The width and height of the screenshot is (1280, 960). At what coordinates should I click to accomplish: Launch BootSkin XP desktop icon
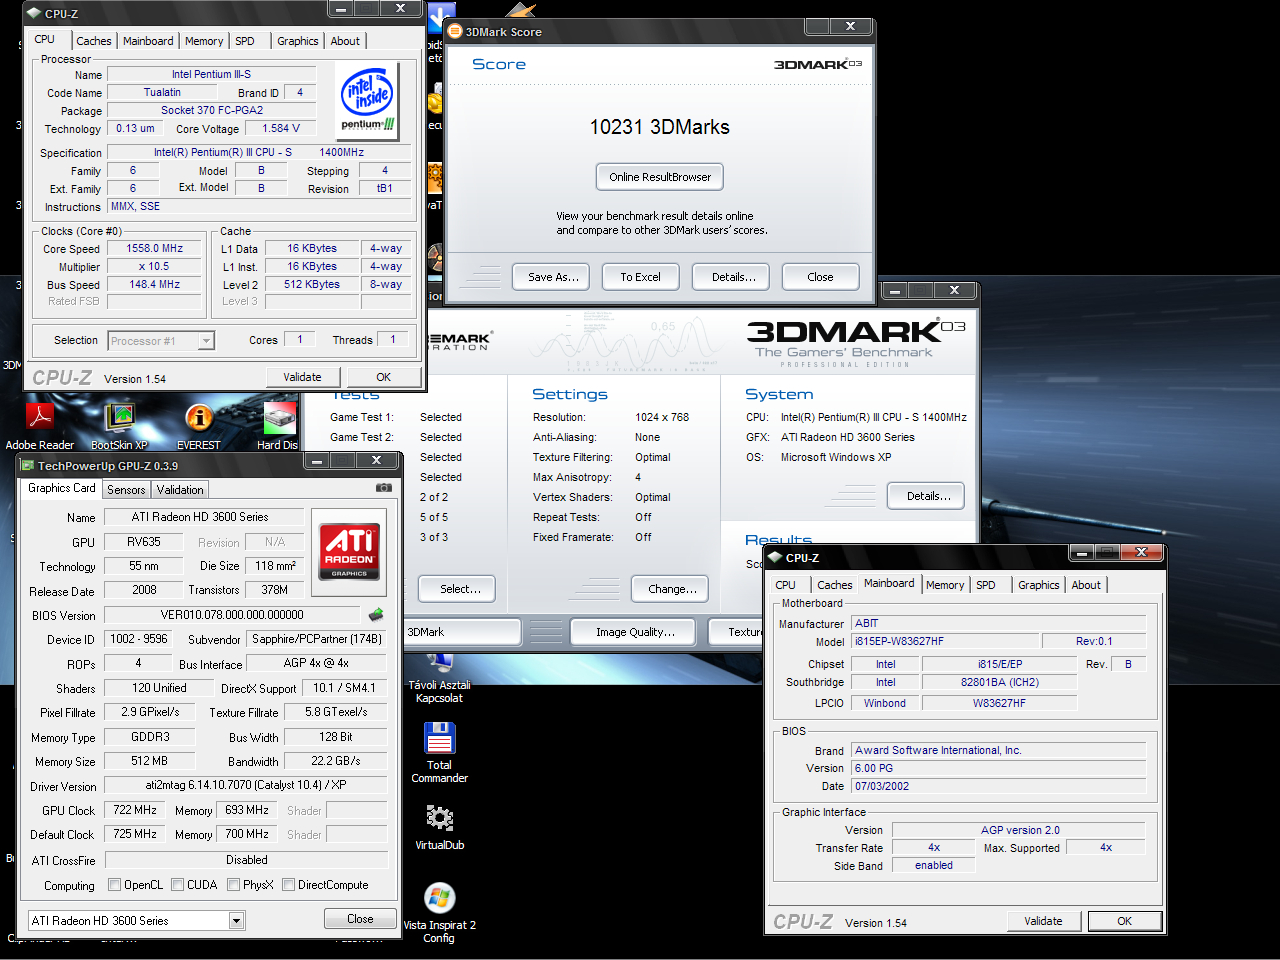(119, 425)
